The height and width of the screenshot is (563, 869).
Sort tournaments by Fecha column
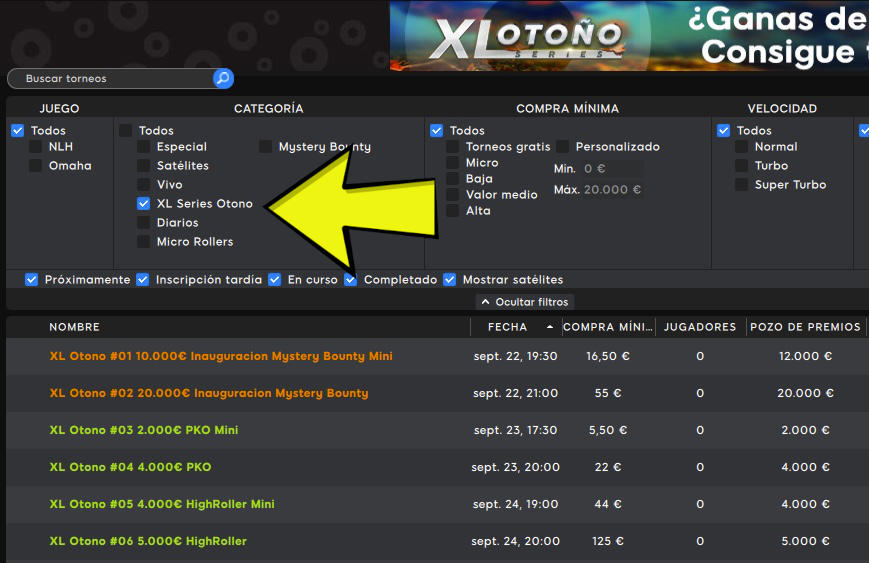[507, 327]
